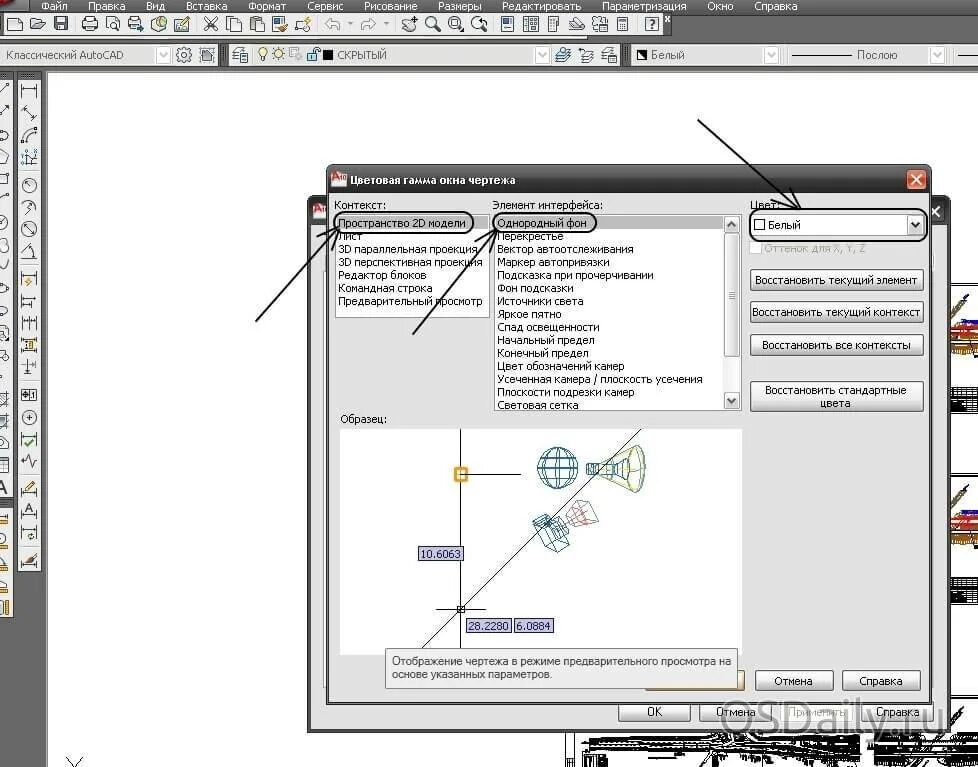Click the Undo arrow icon
Image resolution: width=978 pixels, height=767 pixels.
332,24
